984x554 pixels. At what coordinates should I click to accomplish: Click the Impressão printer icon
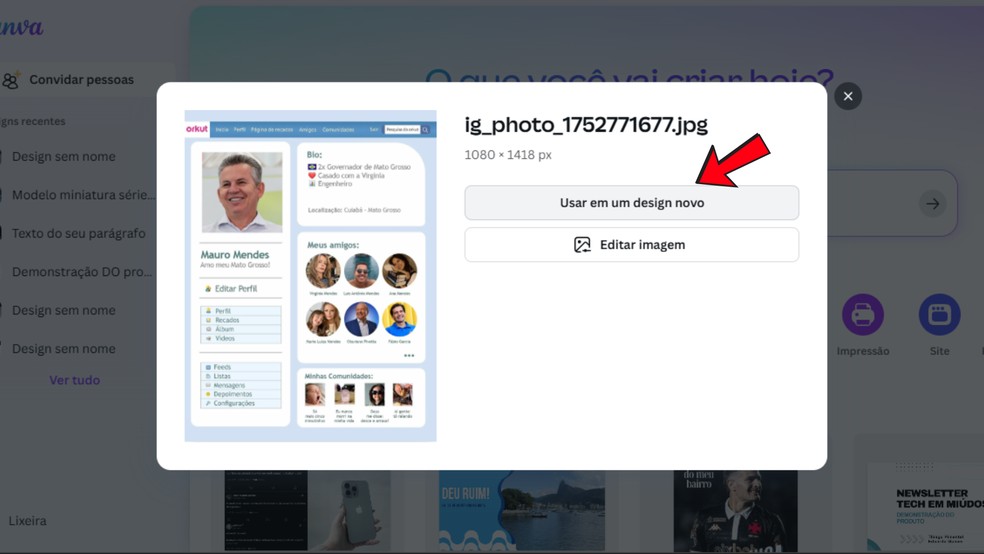pyautogui.click(x=863, y=314)
